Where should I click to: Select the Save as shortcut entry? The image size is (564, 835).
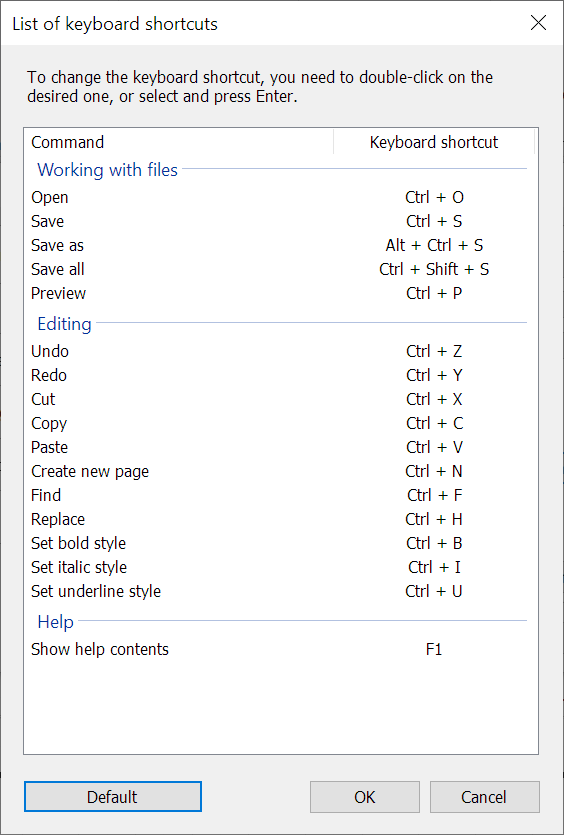(281, 245)
